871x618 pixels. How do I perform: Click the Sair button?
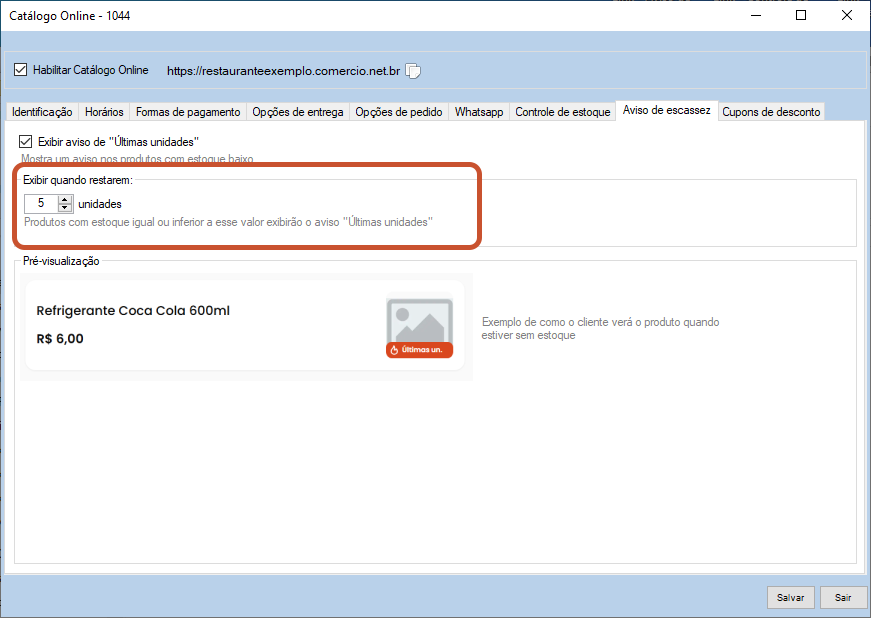[843, 597]
